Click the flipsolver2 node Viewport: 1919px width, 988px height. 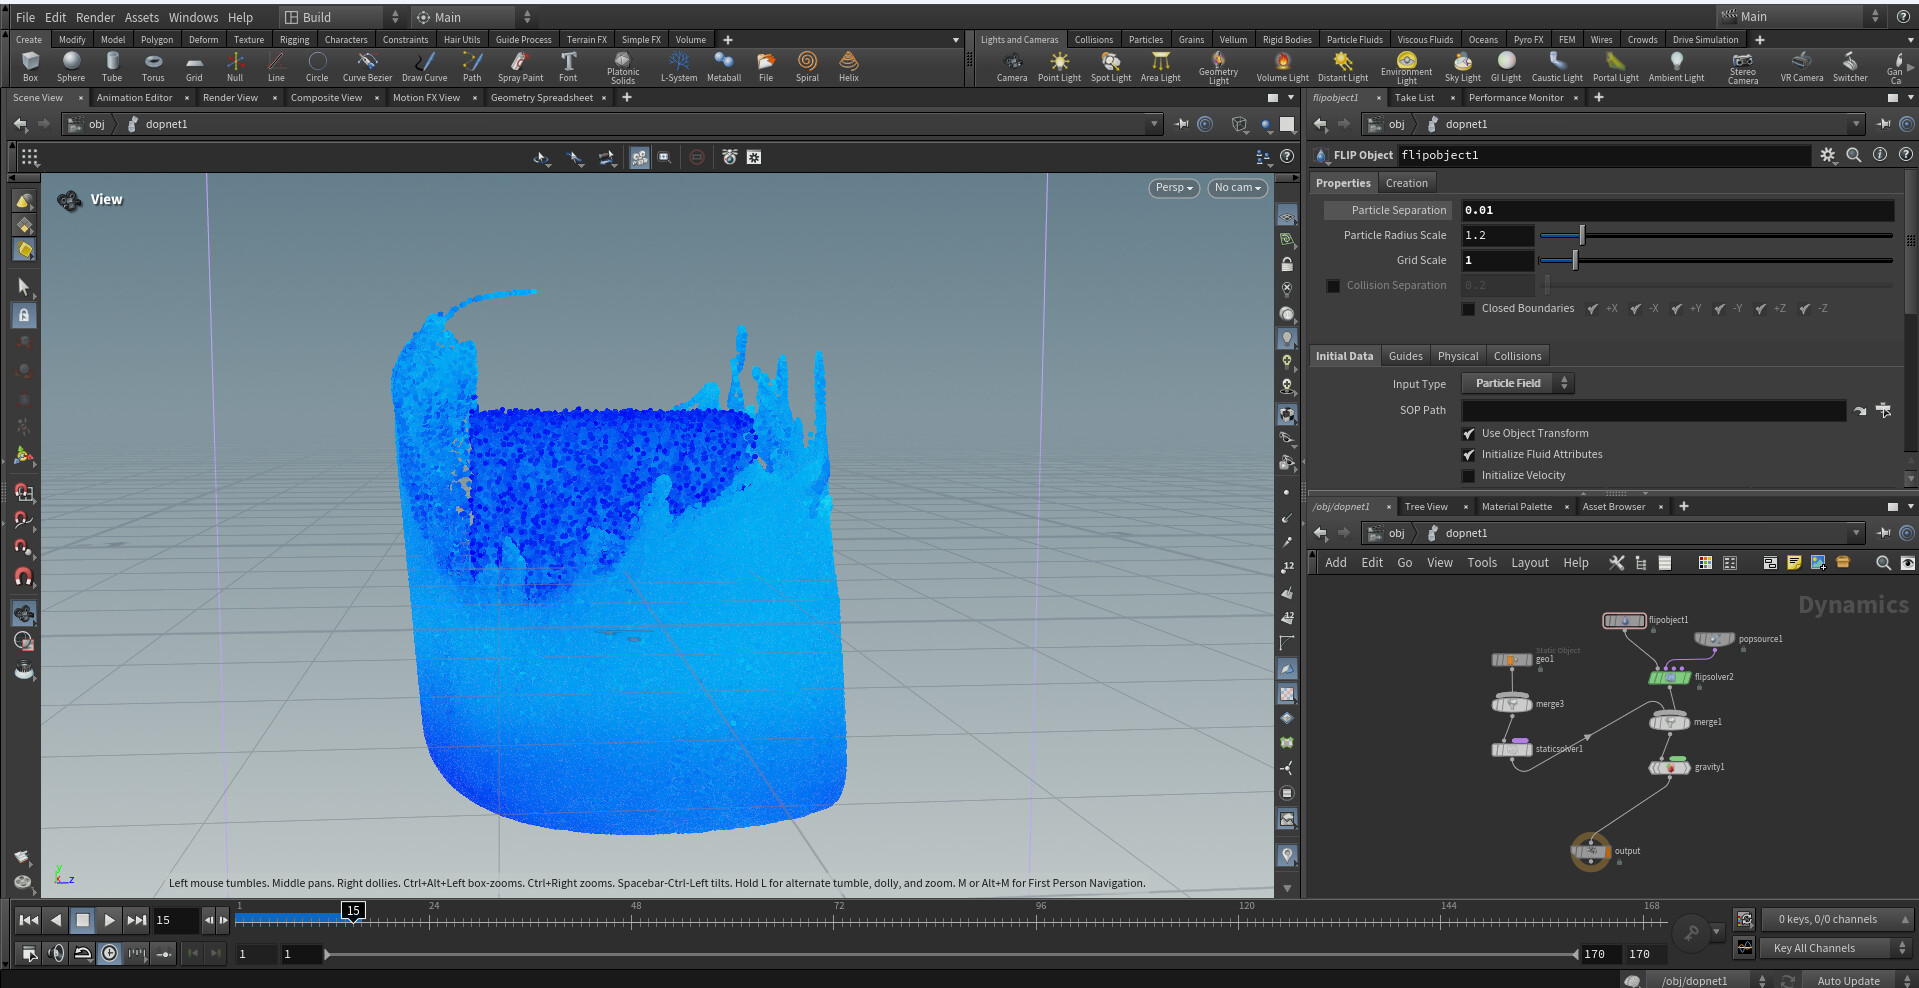(x=1669, y=677)
